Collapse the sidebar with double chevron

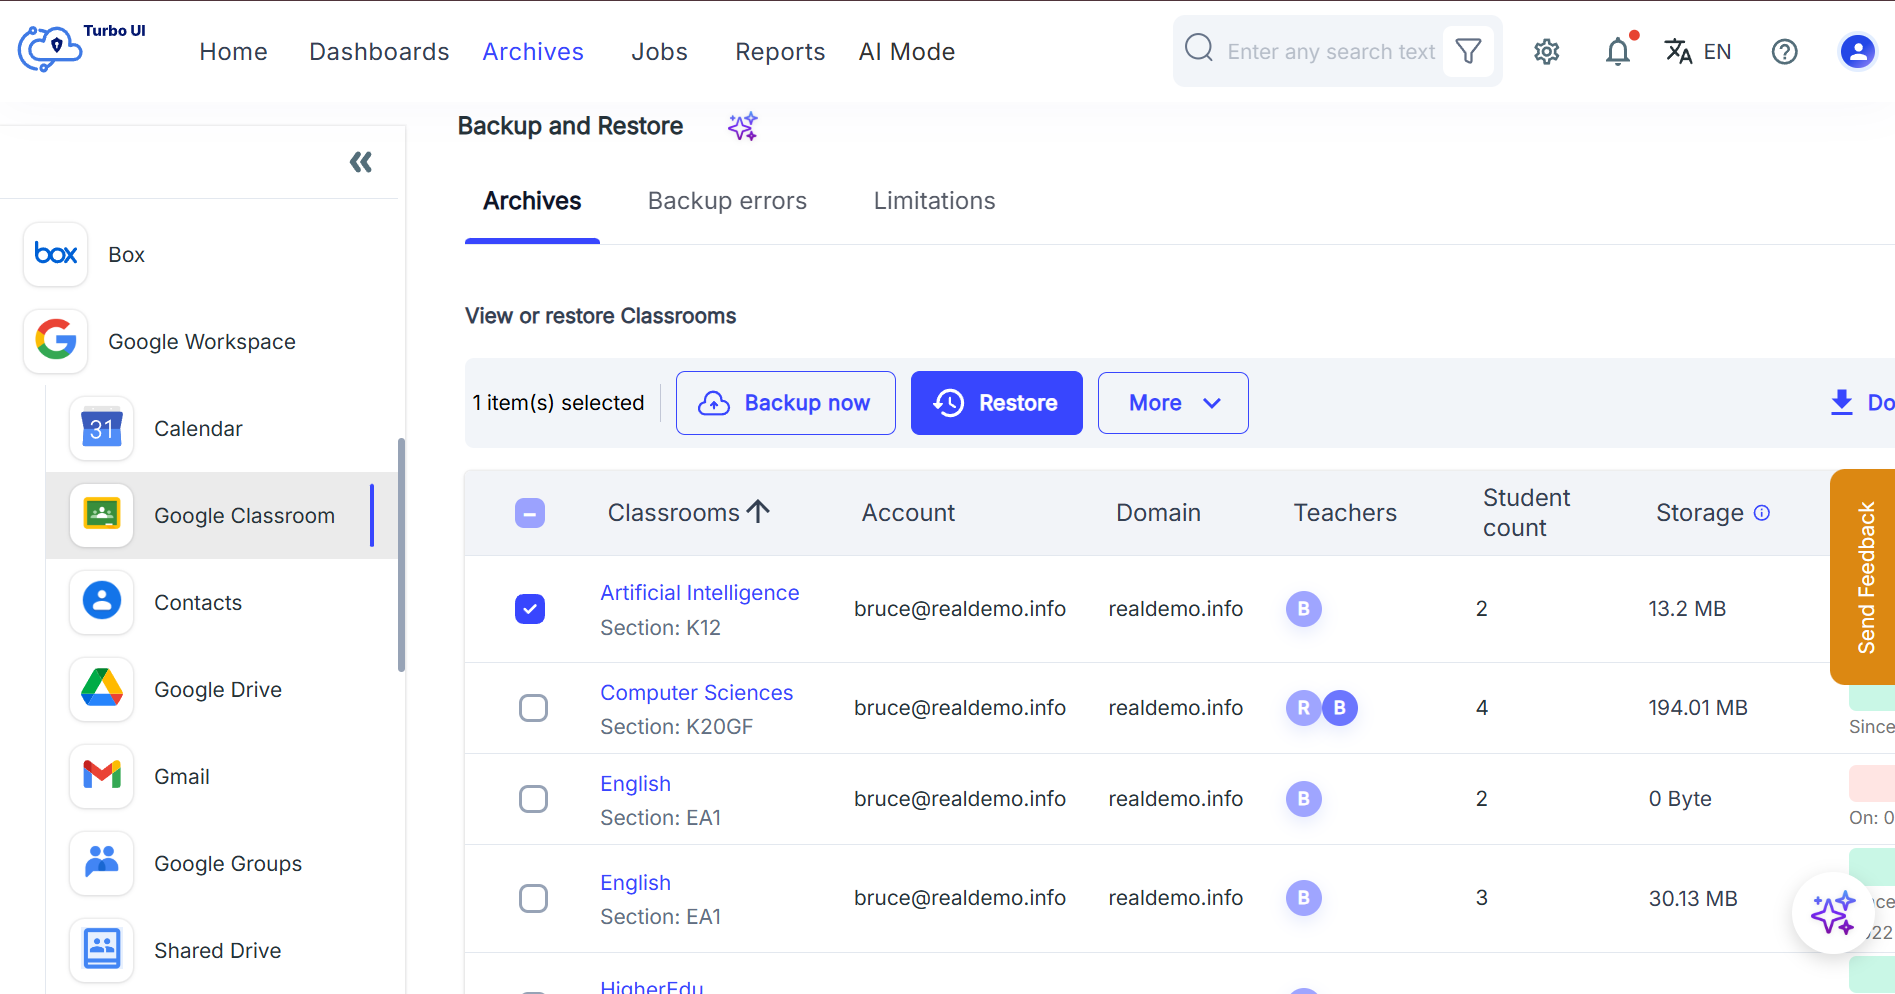[361, 162]
